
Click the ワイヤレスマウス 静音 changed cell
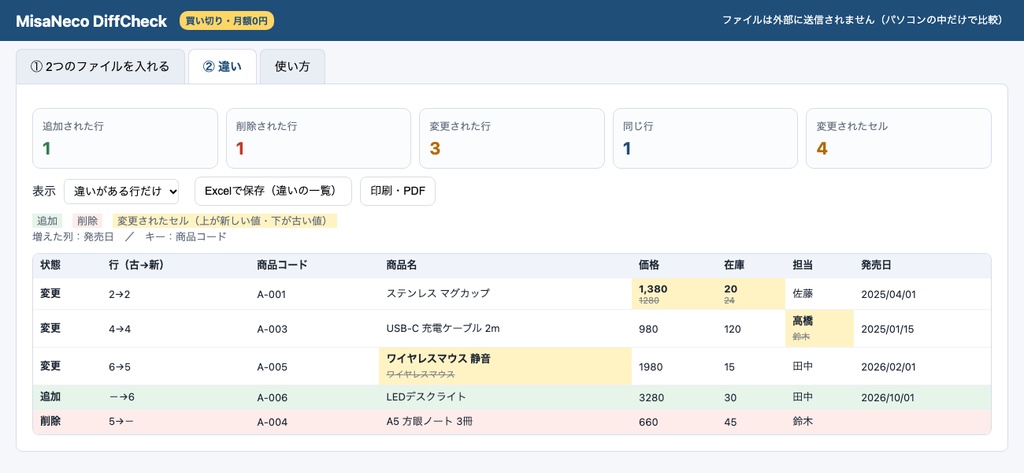[505, 367]
